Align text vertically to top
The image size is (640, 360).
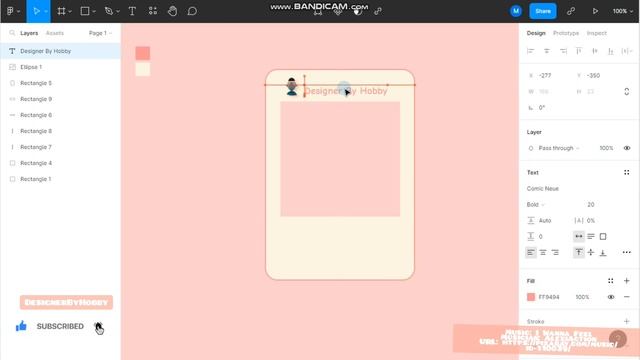tap(579, 252)
